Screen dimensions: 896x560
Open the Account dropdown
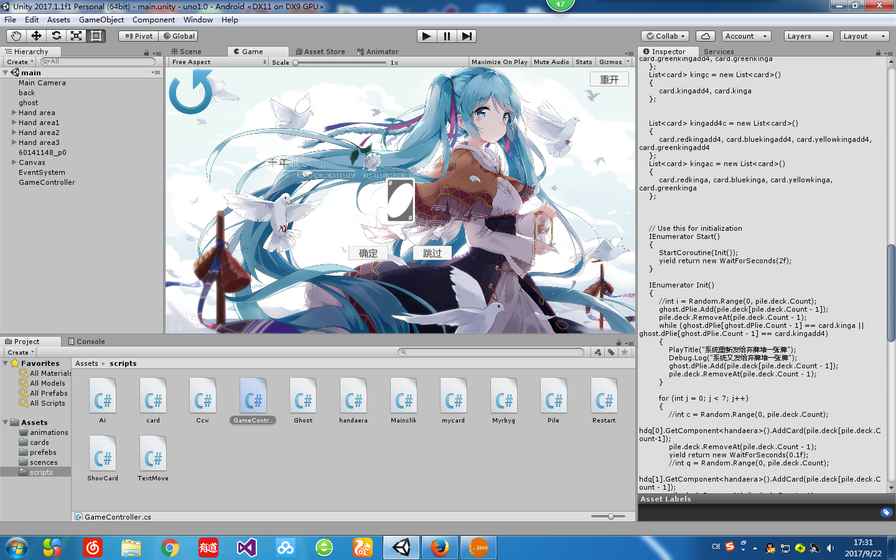746,36
